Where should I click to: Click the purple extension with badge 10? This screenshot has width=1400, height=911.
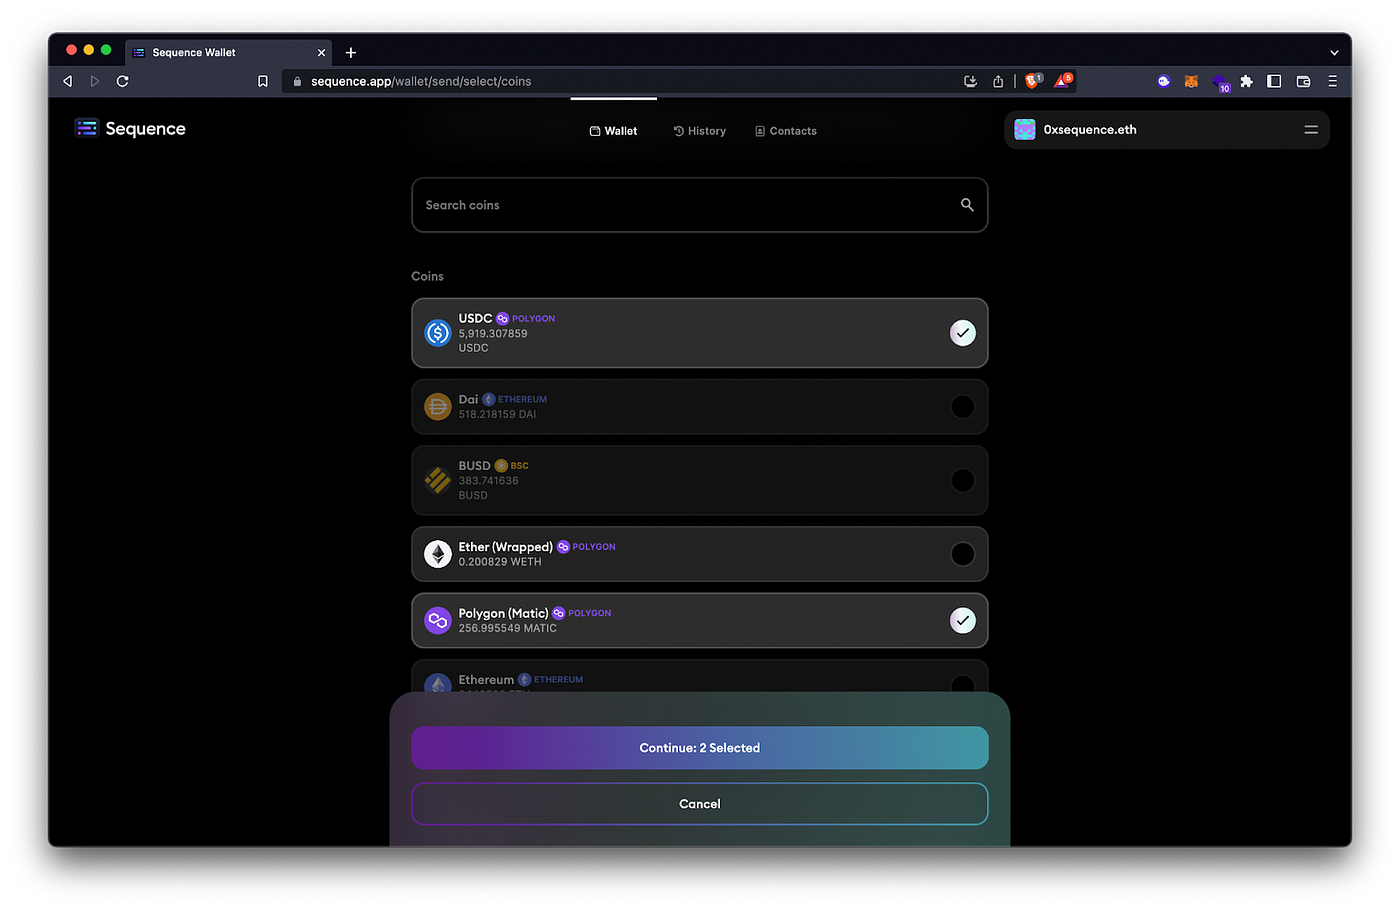(1220, 83)
